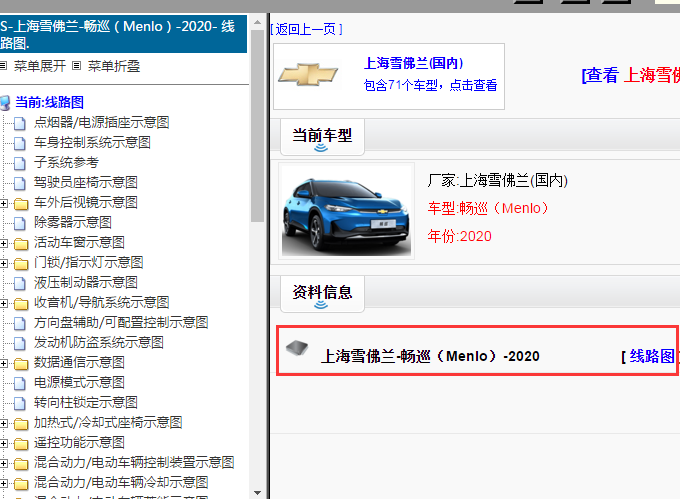
Task: Expand the 加热式/冷却式座椅示意图 tree node
Action: 3,423
